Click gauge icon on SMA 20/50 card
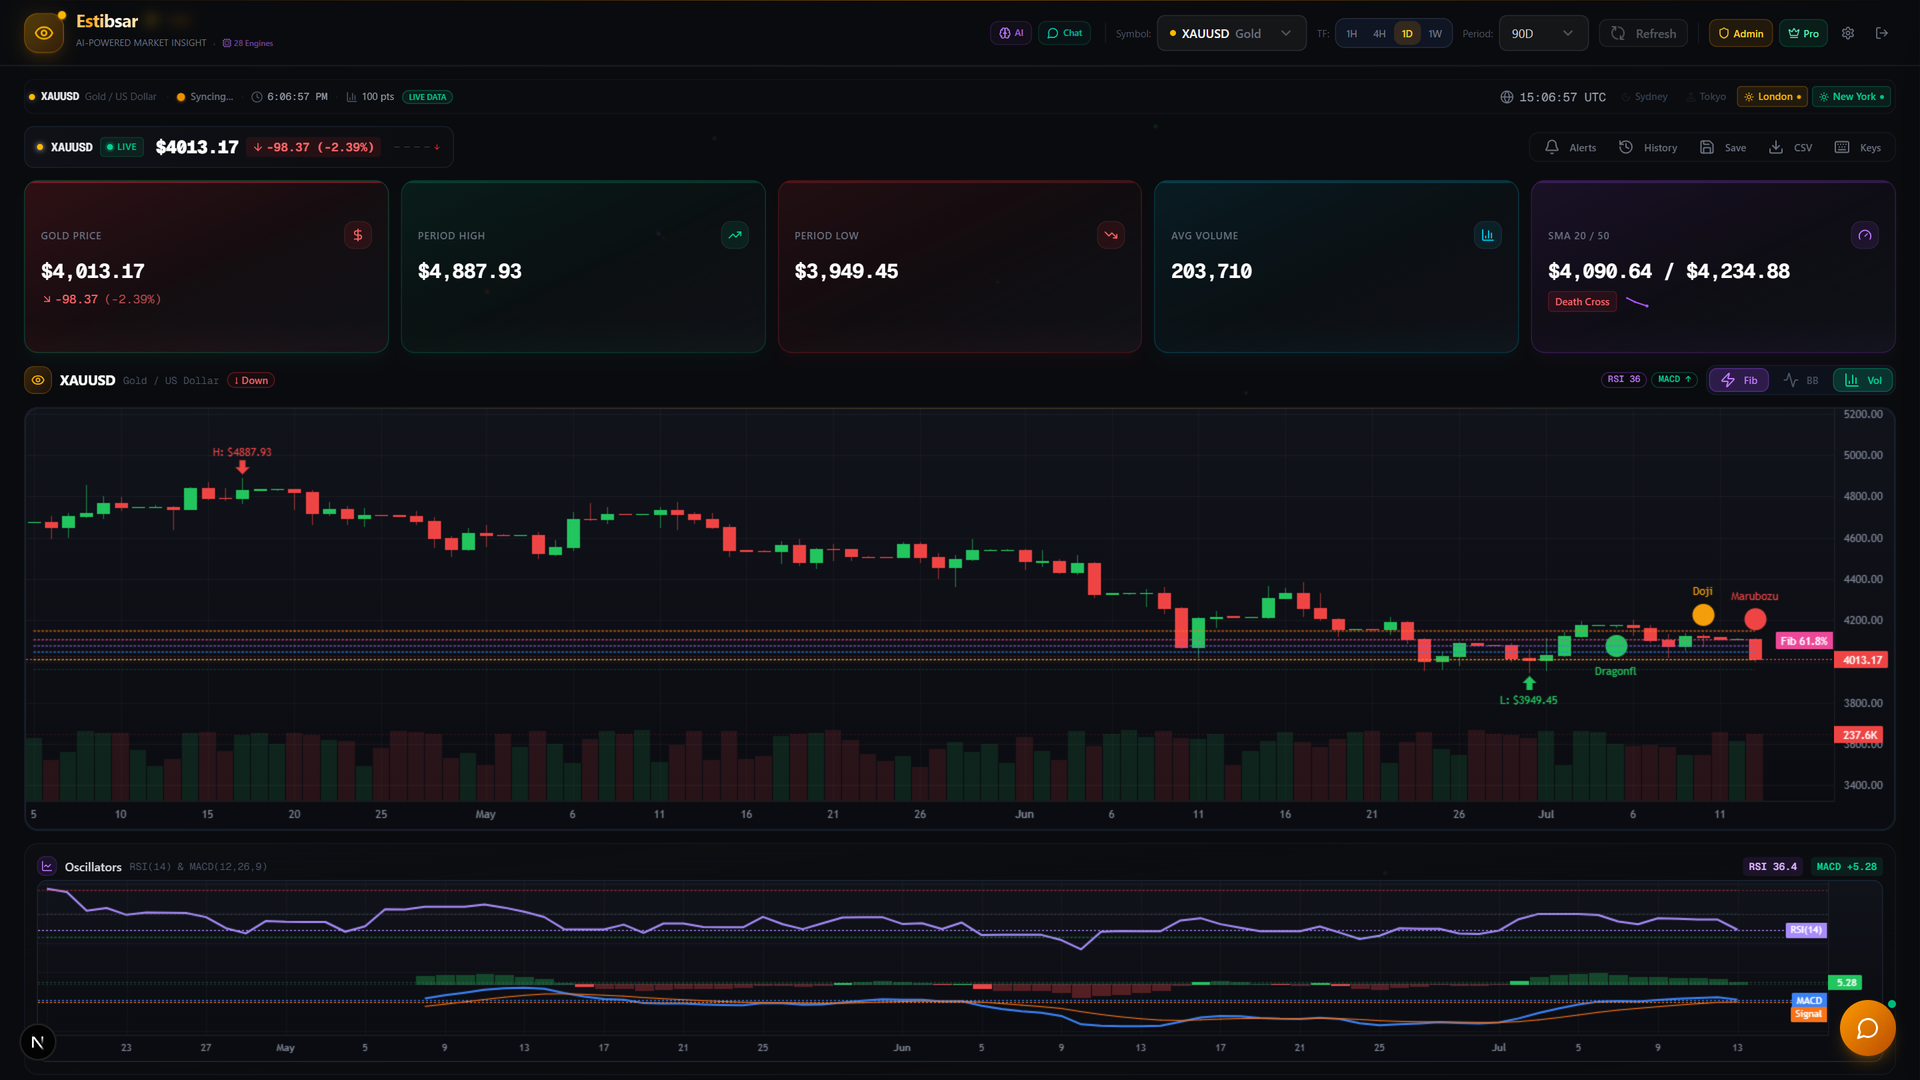The height and width of the screenshot is (1080, 1920). [x=1865, y=235]
